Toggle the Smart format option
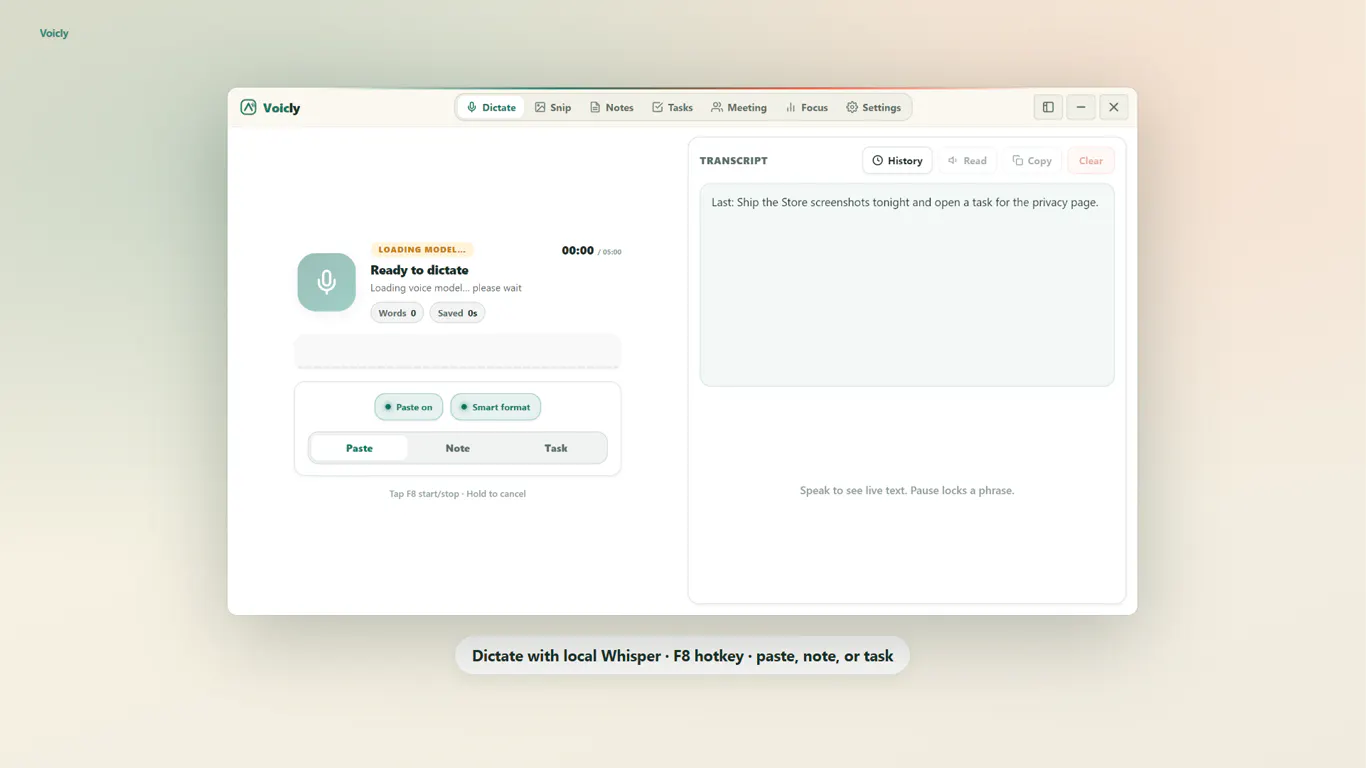1366x768 pixels. pyautogui.click(x=496, y=407)
